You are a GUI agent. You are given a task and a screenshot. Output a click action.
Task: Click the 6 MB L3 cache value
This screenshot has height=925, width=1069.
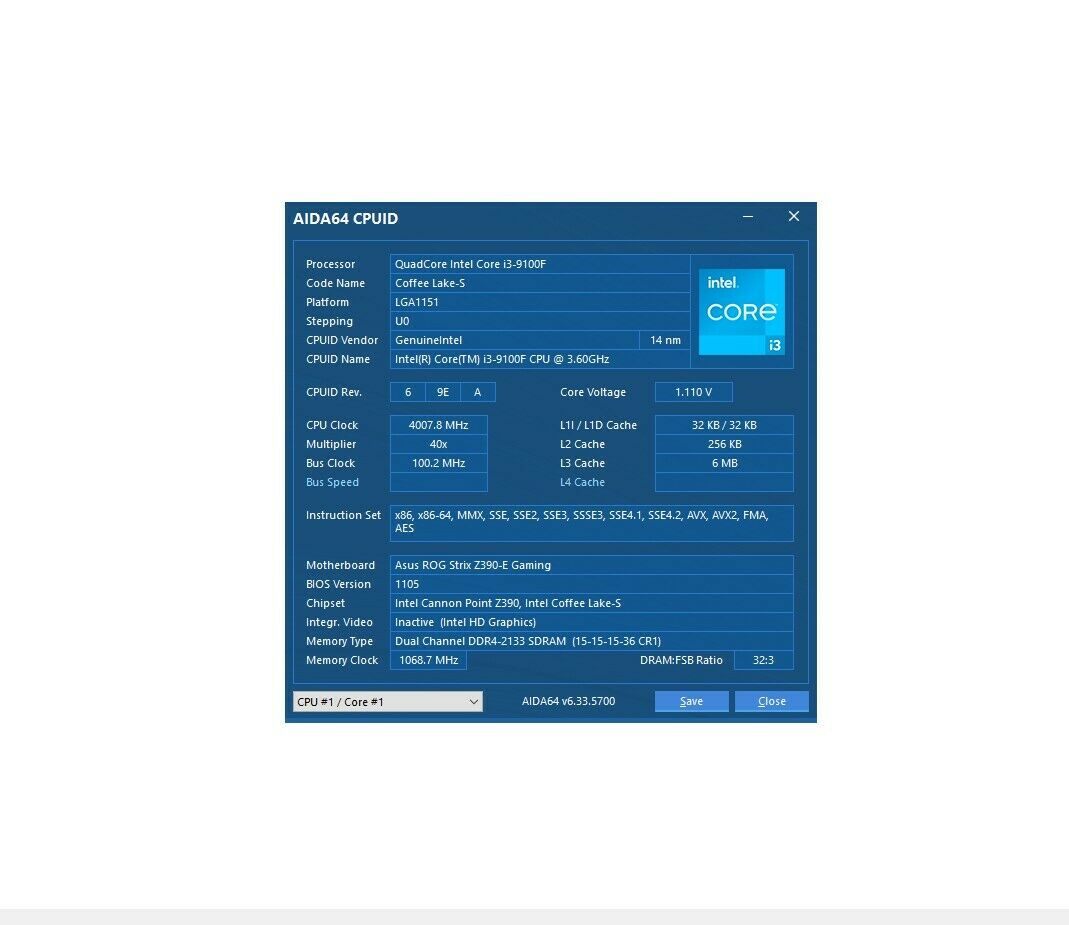click(x=724, y=463)
